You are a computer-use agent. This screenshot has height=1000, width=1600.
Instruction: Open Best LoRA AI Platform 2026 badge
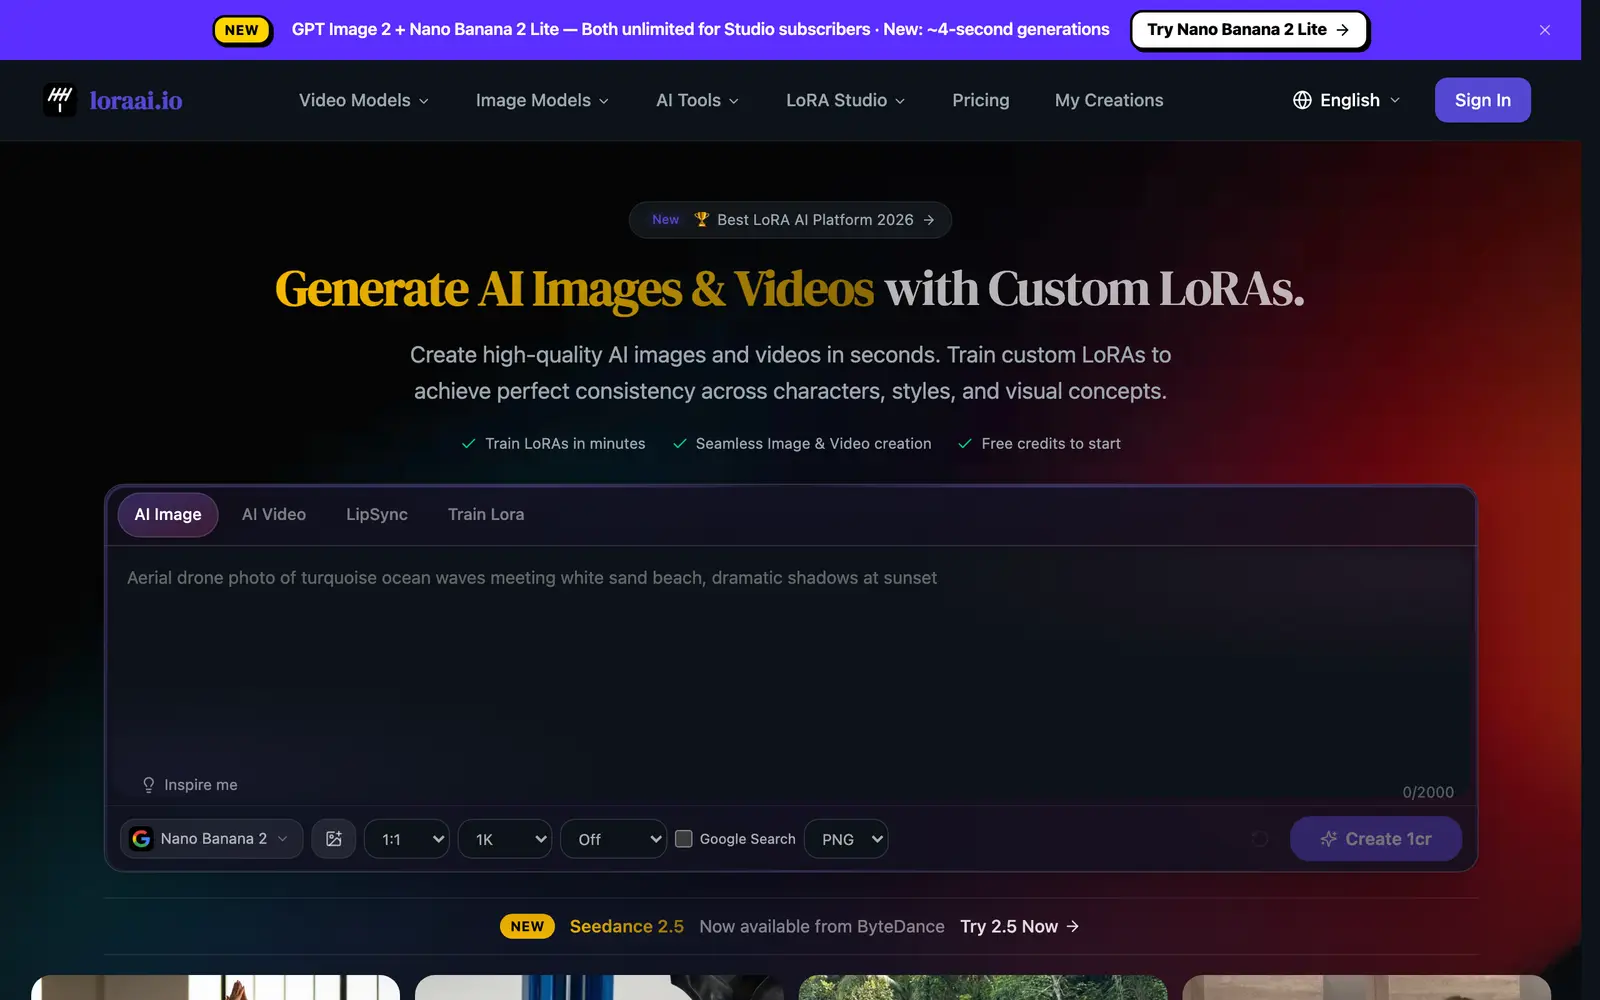(790, 220)
